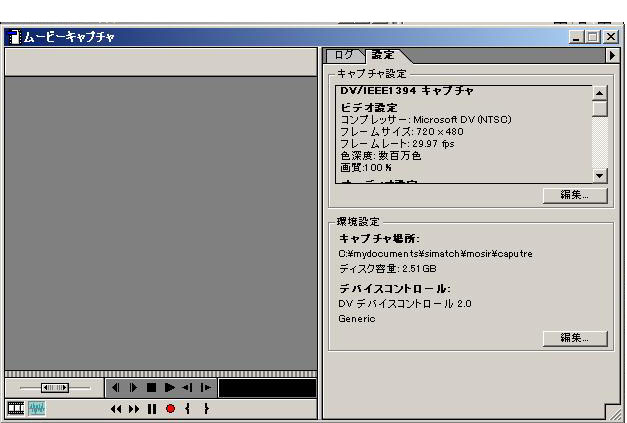Click the capture settings scrollbar thumb
The height and width of the screenshot is (423, 627).
click(599, 109)
